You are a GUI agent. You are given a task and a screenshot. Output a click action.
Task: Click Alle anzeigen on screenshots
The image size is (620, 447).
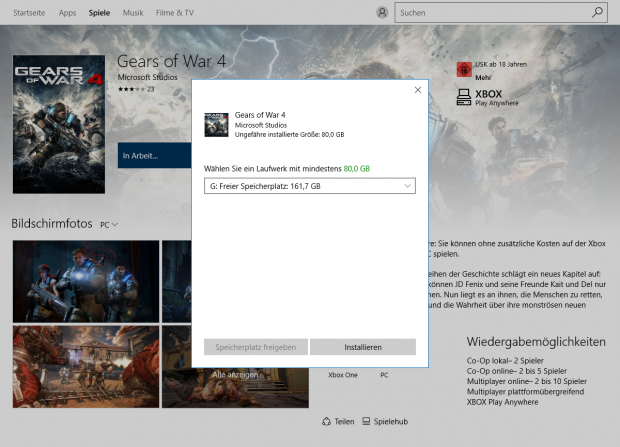235,374
